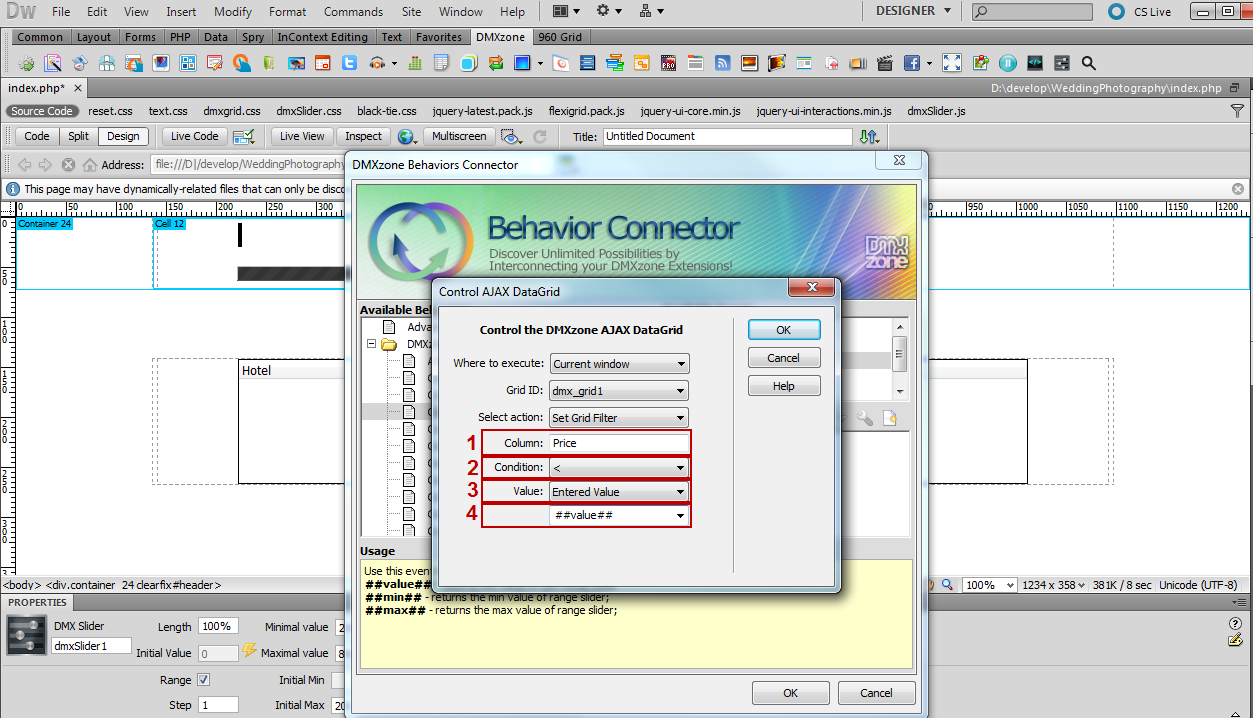
Task: Select the 960 Grid insert tab
Action: (560, 37)
